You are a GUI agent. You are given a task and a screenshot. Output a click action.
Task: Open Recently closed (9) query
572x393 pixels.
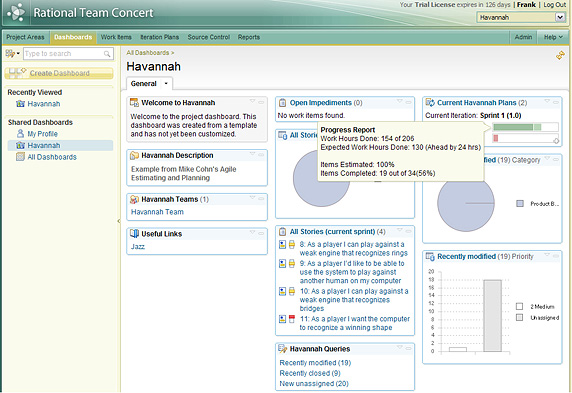[310, 373]
